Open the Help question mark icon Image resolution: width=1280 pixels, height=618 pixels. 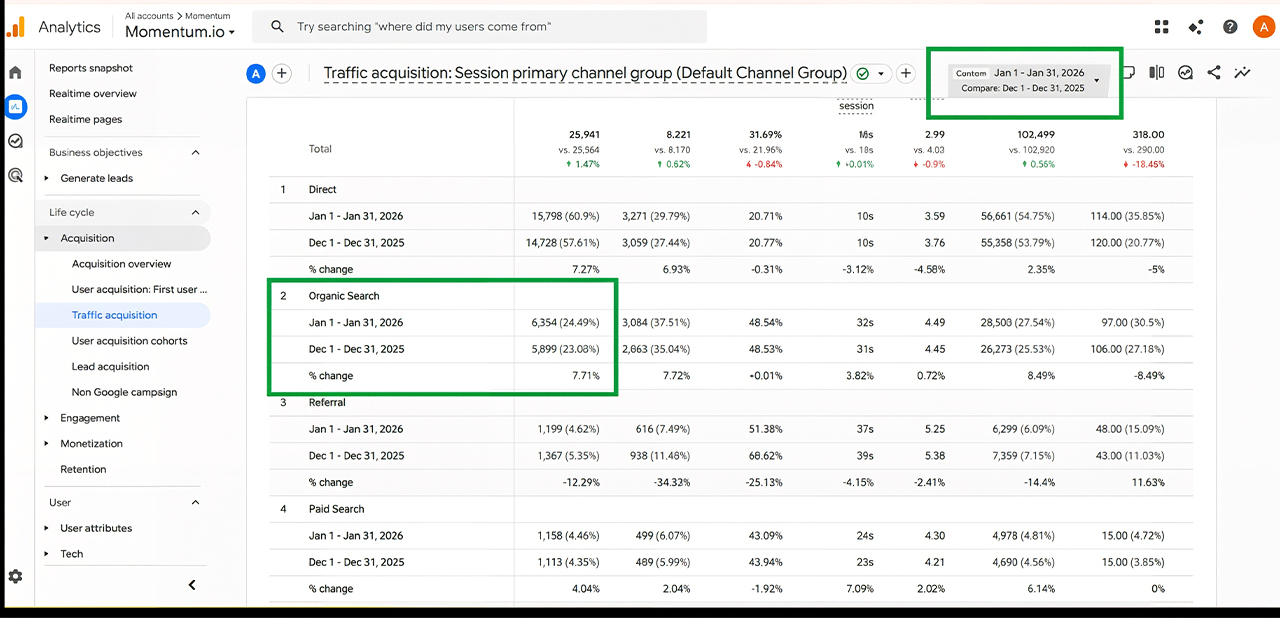click(1230, 27)
